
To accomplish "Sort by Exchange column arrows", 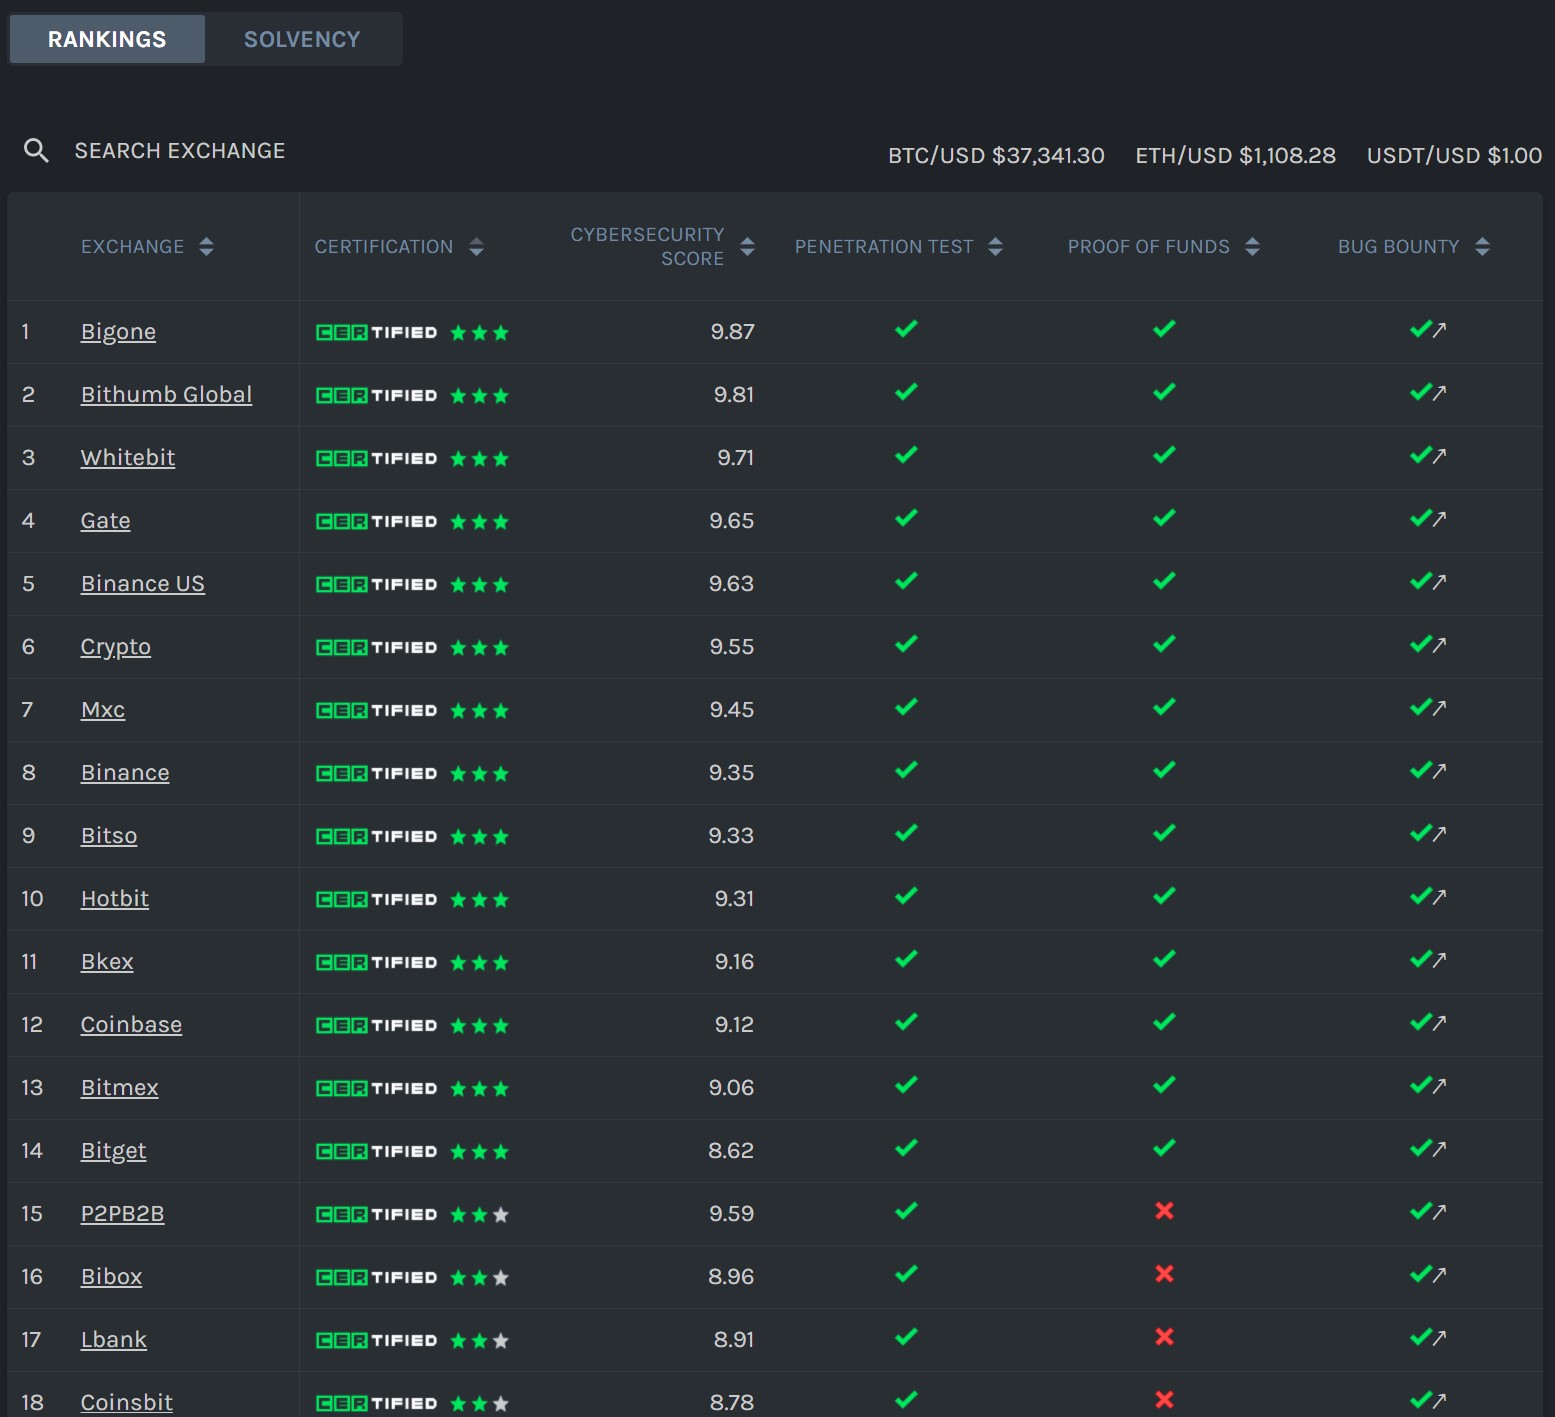I will click(206, 247).
